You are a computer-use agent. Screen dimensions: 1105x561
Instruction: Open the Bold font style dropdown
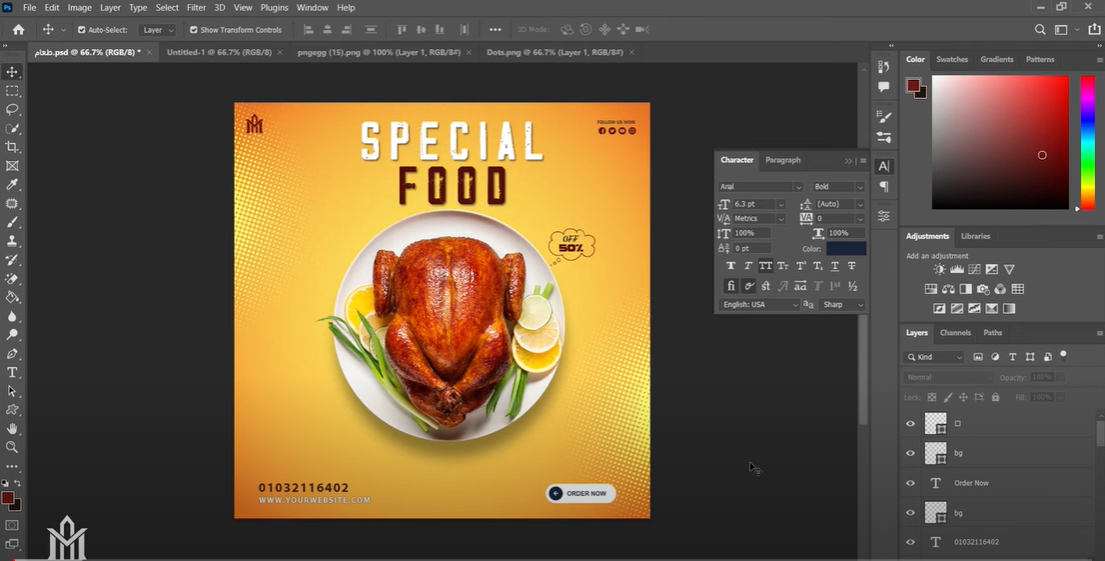838,187
